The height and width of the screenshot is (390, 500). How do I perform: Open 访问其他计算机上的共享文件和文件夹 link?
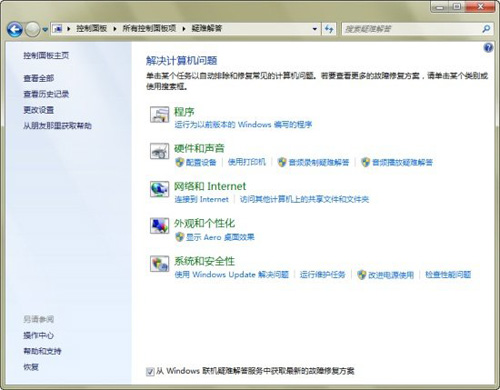click(304, 199)
